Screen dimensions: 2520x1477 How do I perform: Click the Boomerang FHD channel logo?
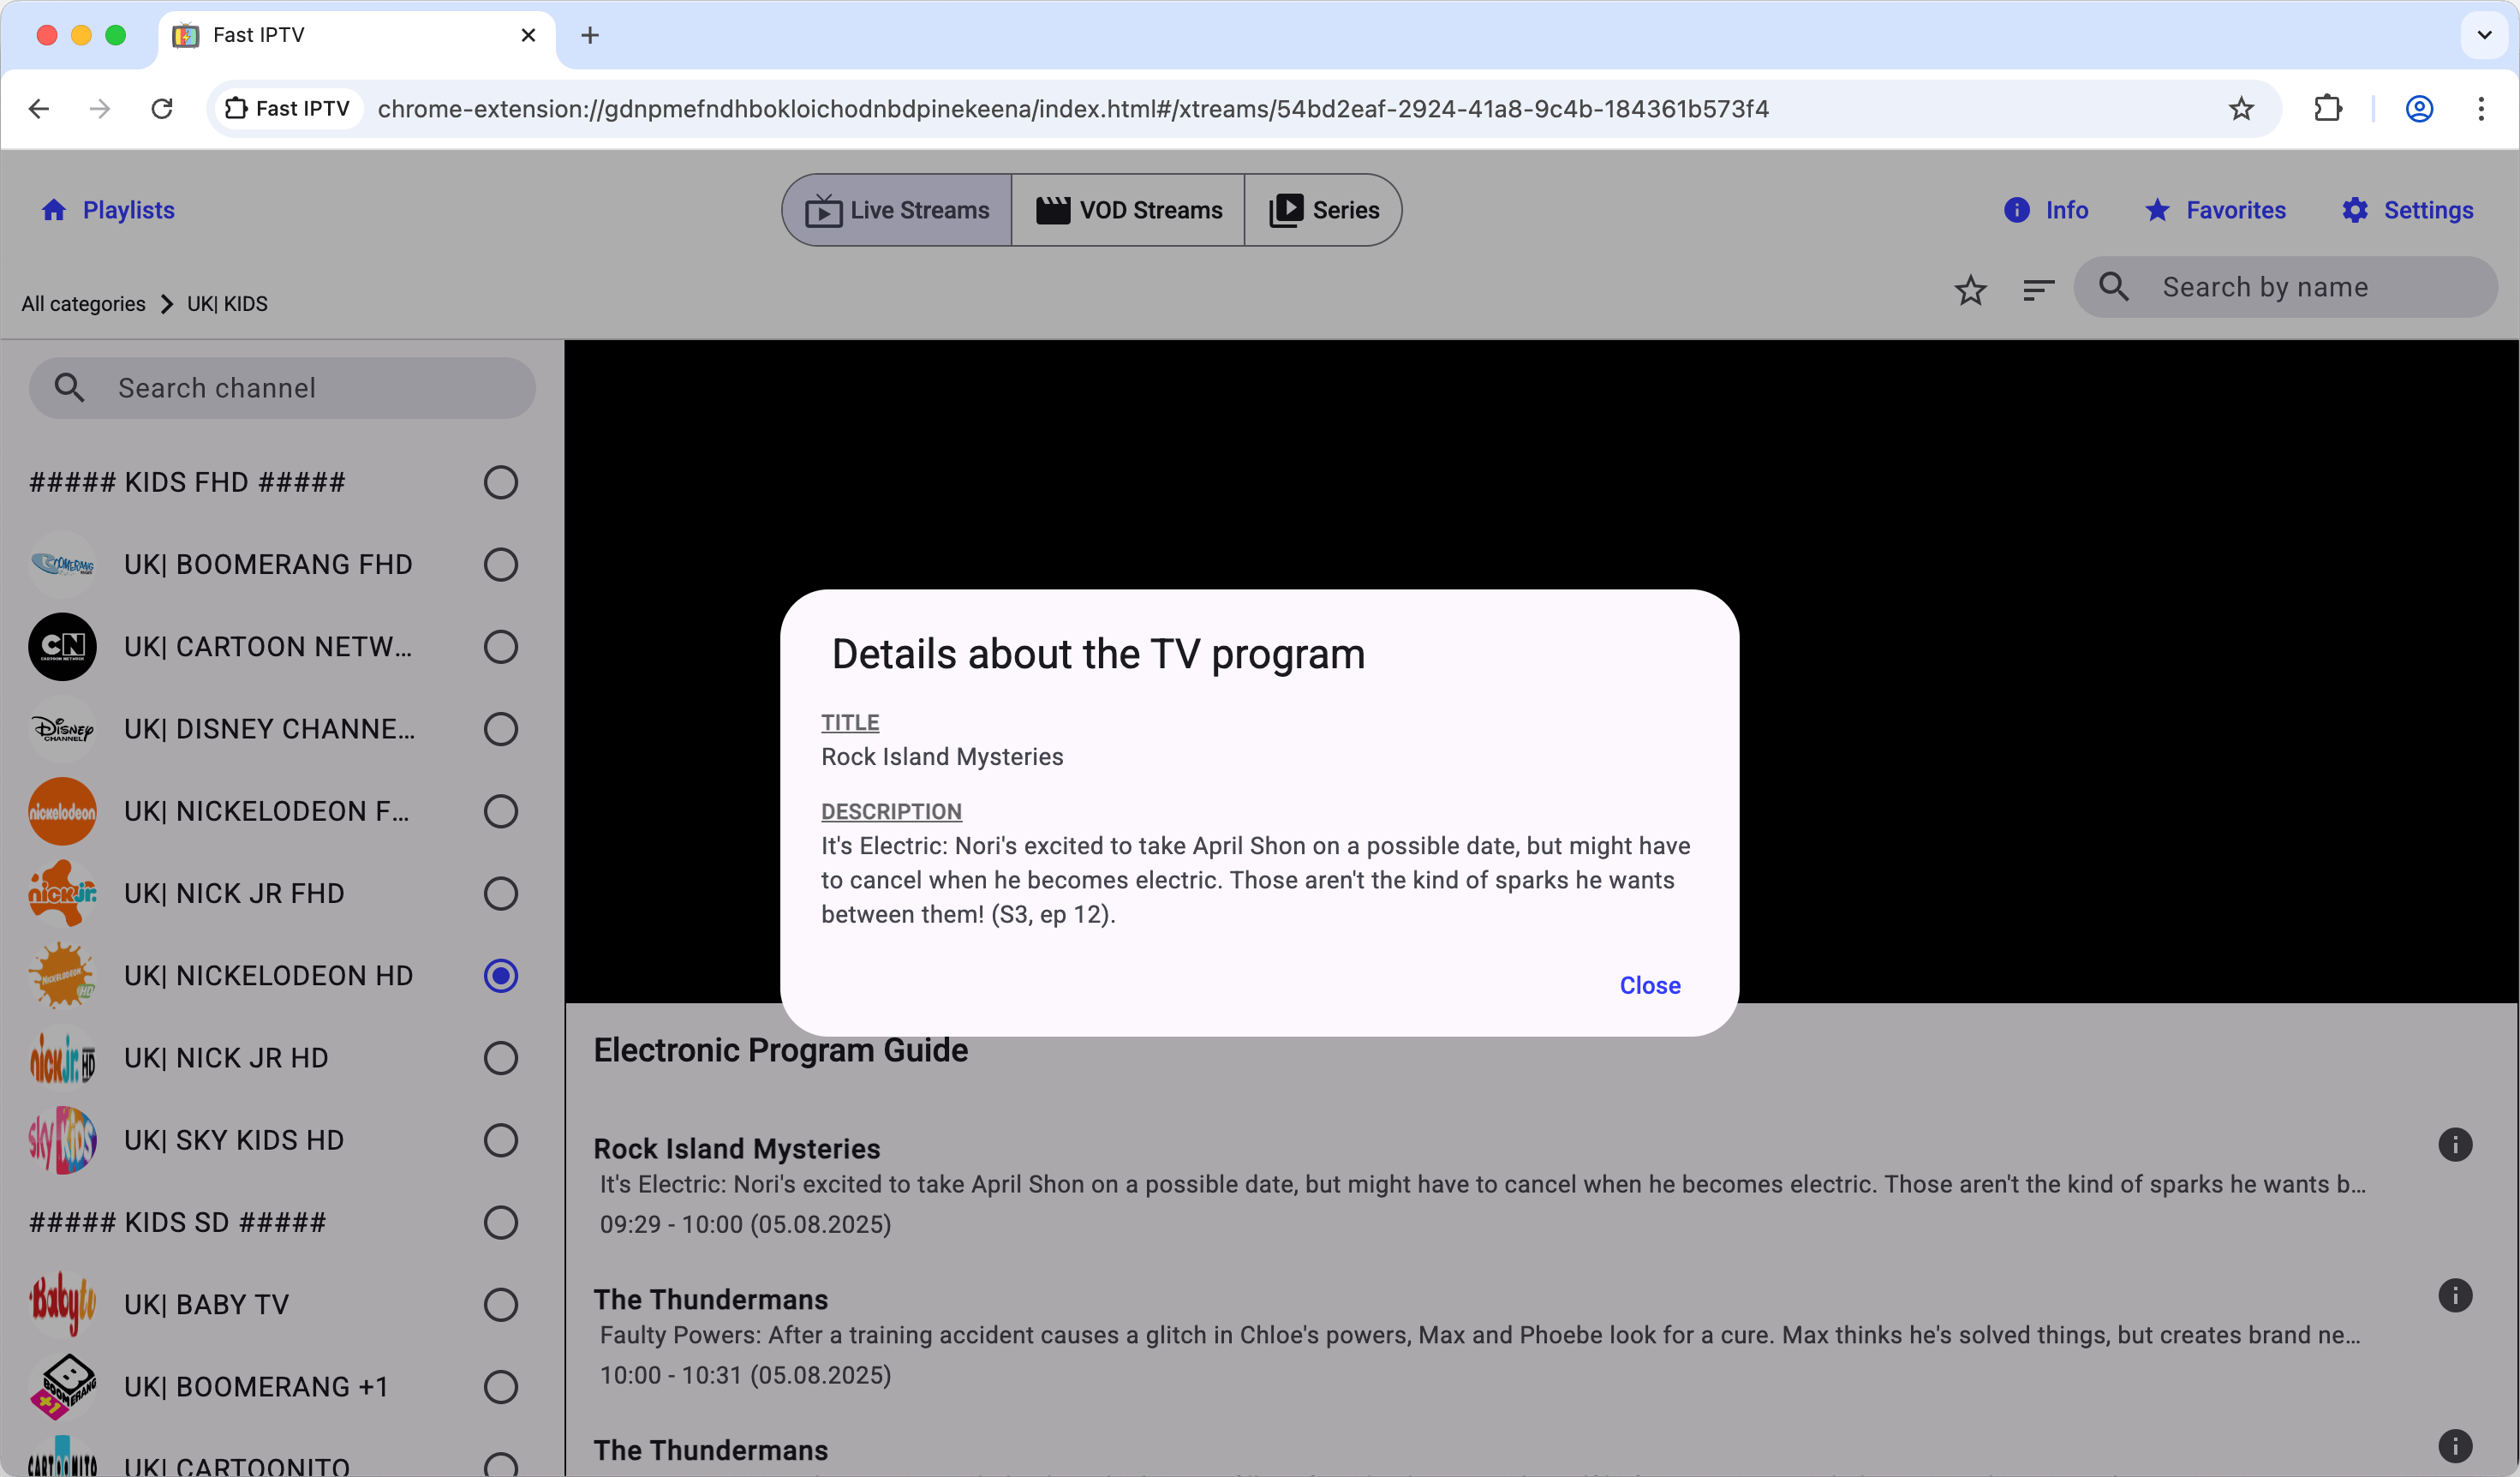coord(62,564)
